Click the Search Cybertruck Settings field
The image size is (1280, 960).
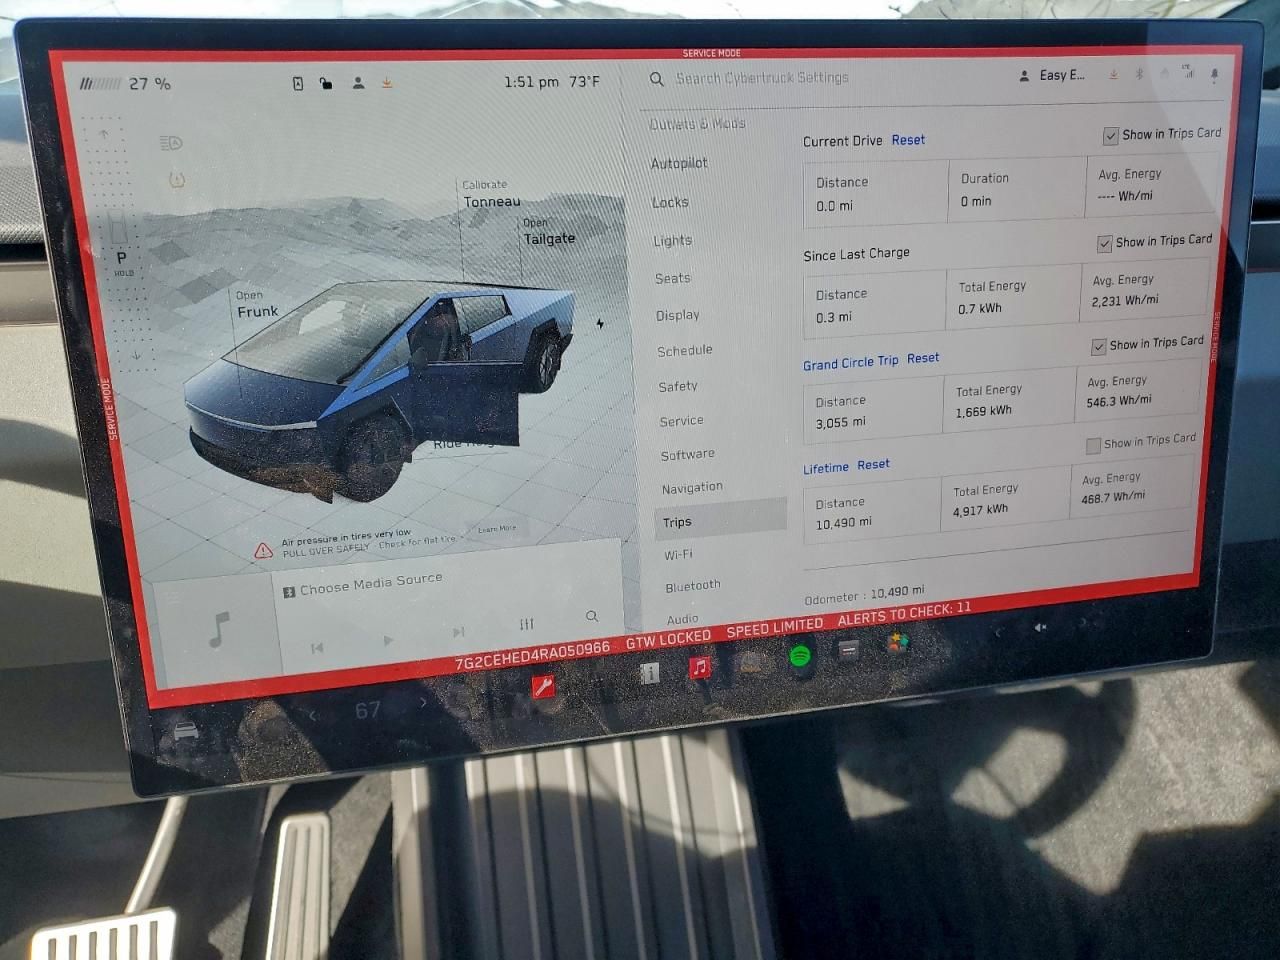[x=761, y=78]
